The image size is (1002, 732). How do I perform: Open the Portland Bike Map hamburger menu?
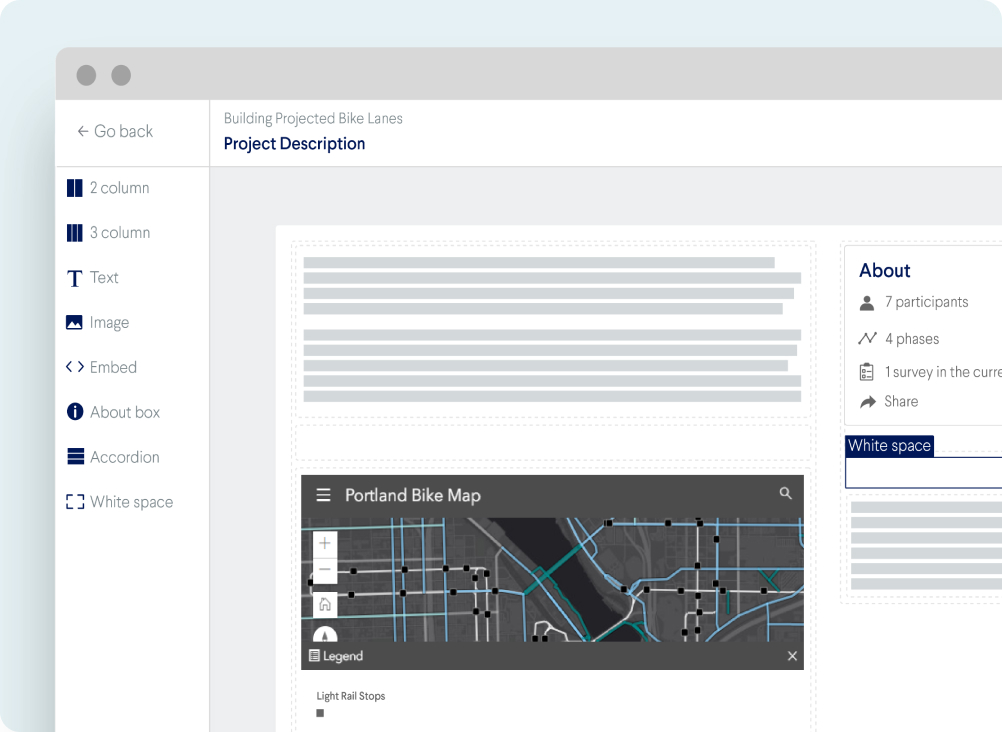point(323,495)
